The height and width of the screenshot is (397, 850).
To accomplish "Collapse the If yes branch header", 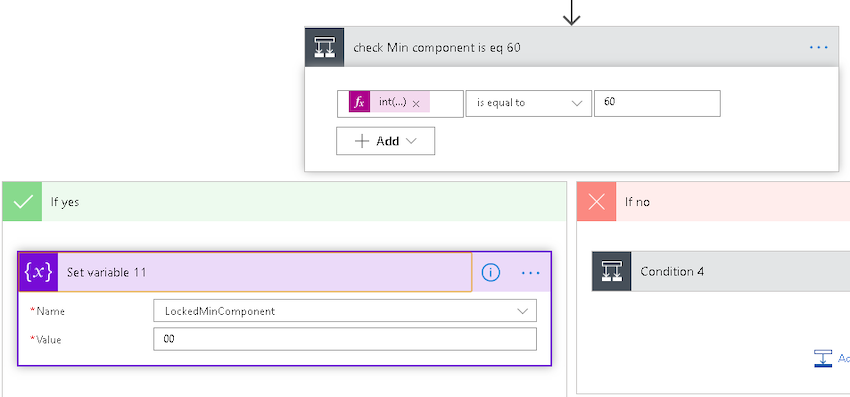I will 285,202.
